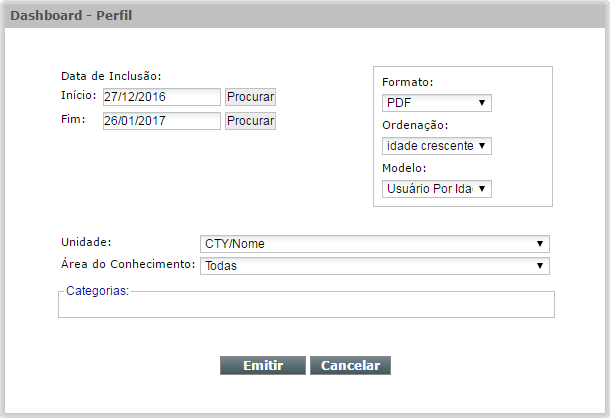Open the Modelo dropdown showing Usuário Por Ida
Image resolution: width=610 pixels, height=418 pixels.
tap(436, 189)
